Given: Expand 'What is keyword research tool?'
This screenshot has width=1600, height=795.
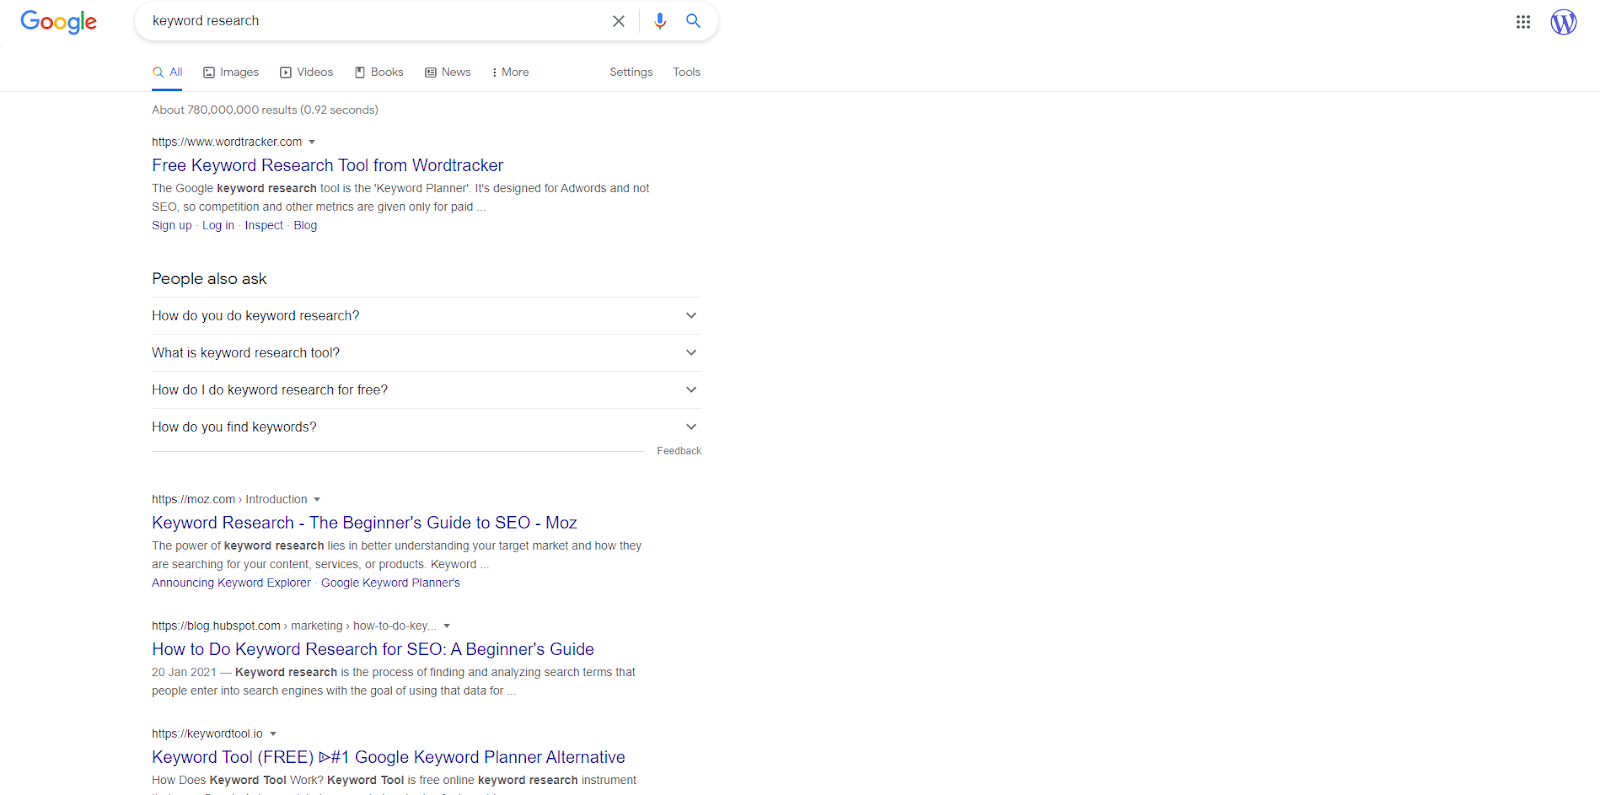Looking at the screenshot, I should click(x=426, y=353).
